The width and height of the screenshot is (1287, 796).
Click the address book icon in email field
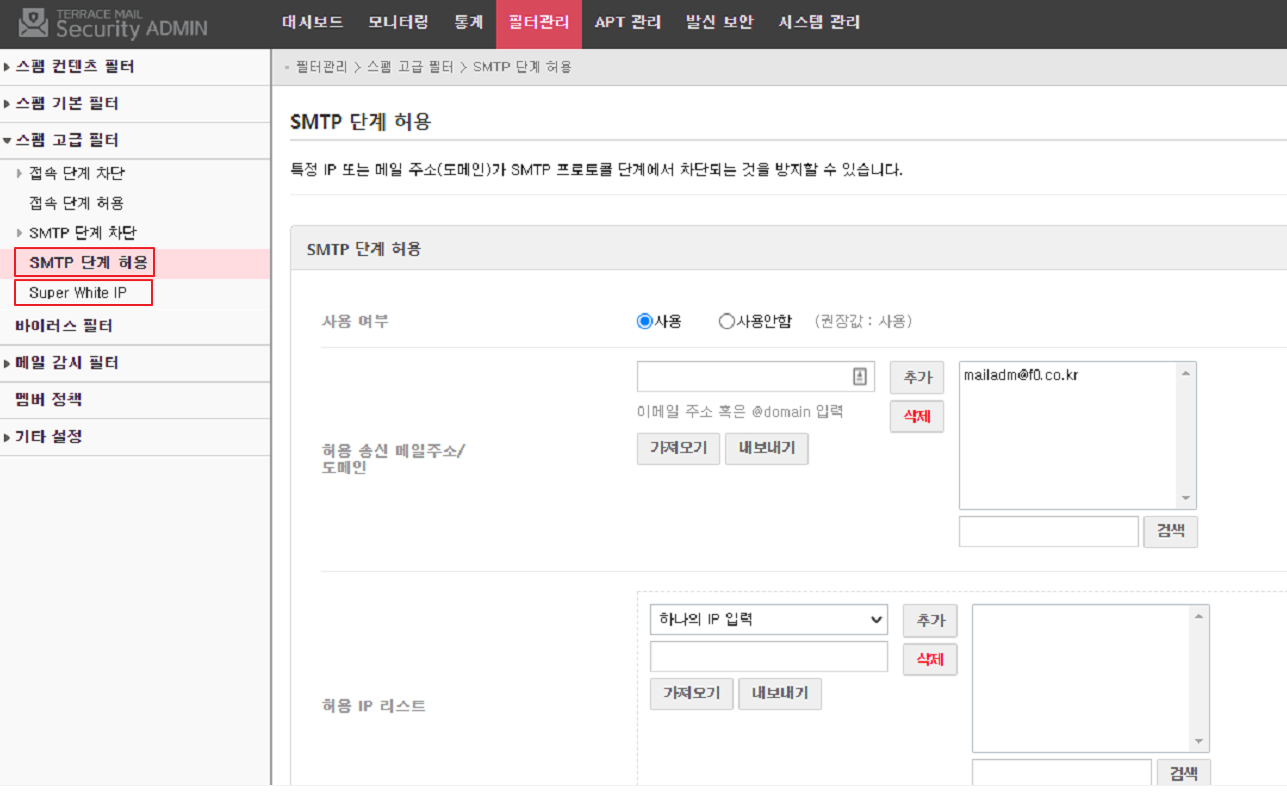(859, 377)
